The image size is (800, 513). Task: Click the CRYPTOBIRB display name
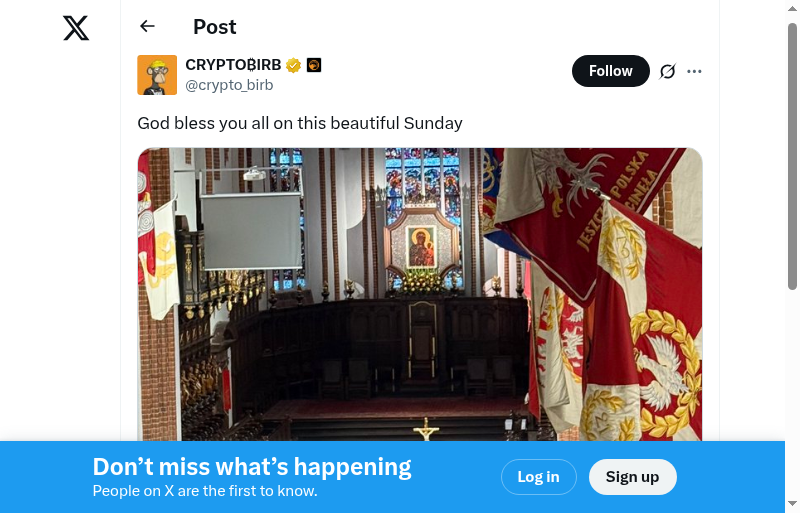click(233, 65)
